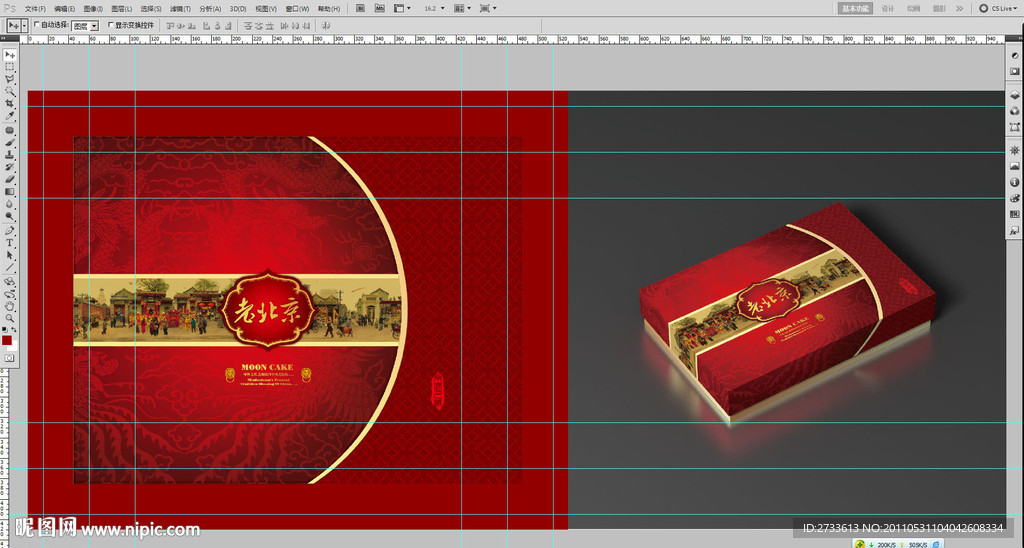This screenshot has height=548, width=1024.
Task: Open the 窗口(W) menu
Action: [297, 8]
